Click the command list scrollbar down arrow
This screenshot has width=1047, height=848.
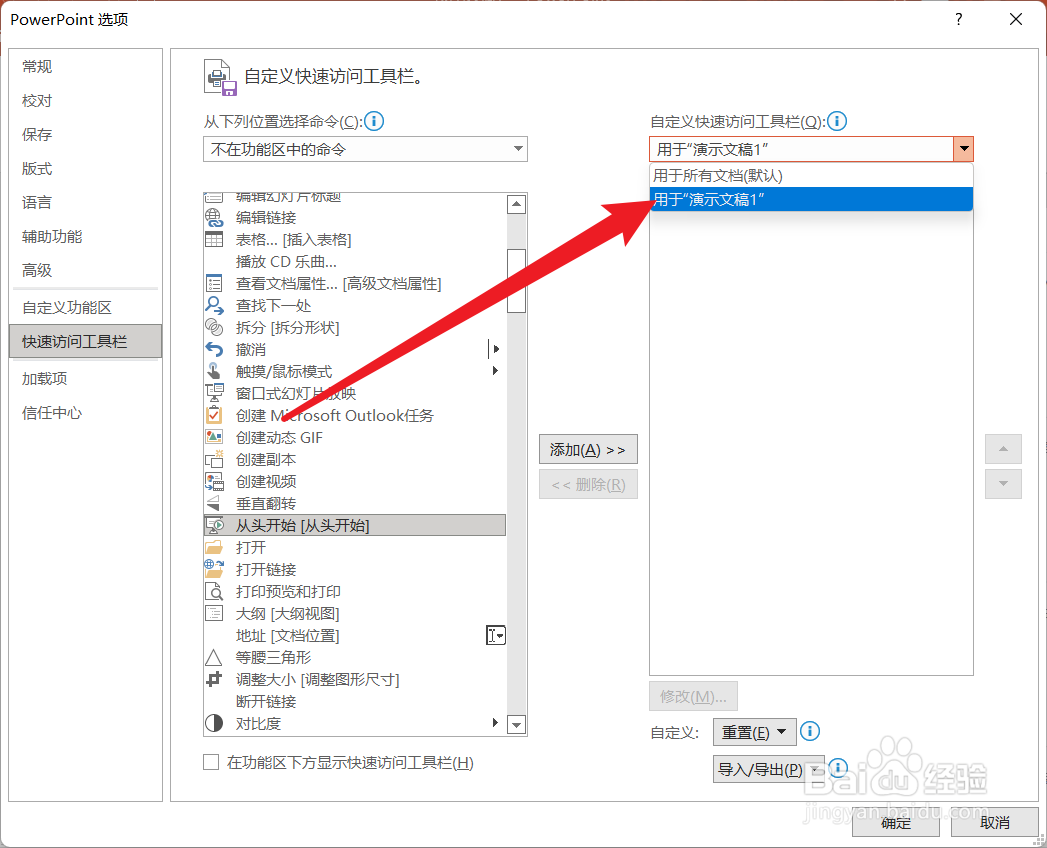click(x=516, y=724)
